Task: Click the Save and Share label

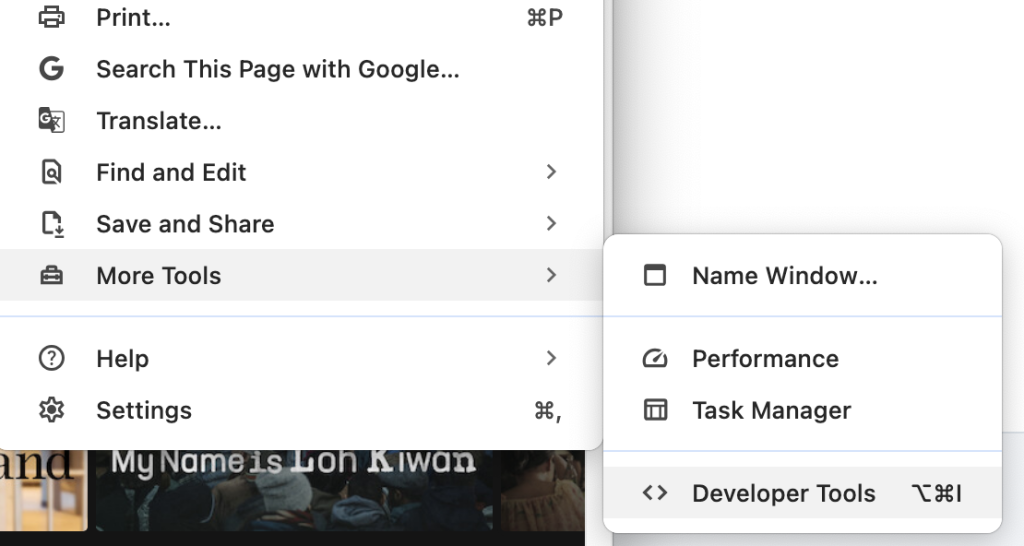Action: point(185,224)
